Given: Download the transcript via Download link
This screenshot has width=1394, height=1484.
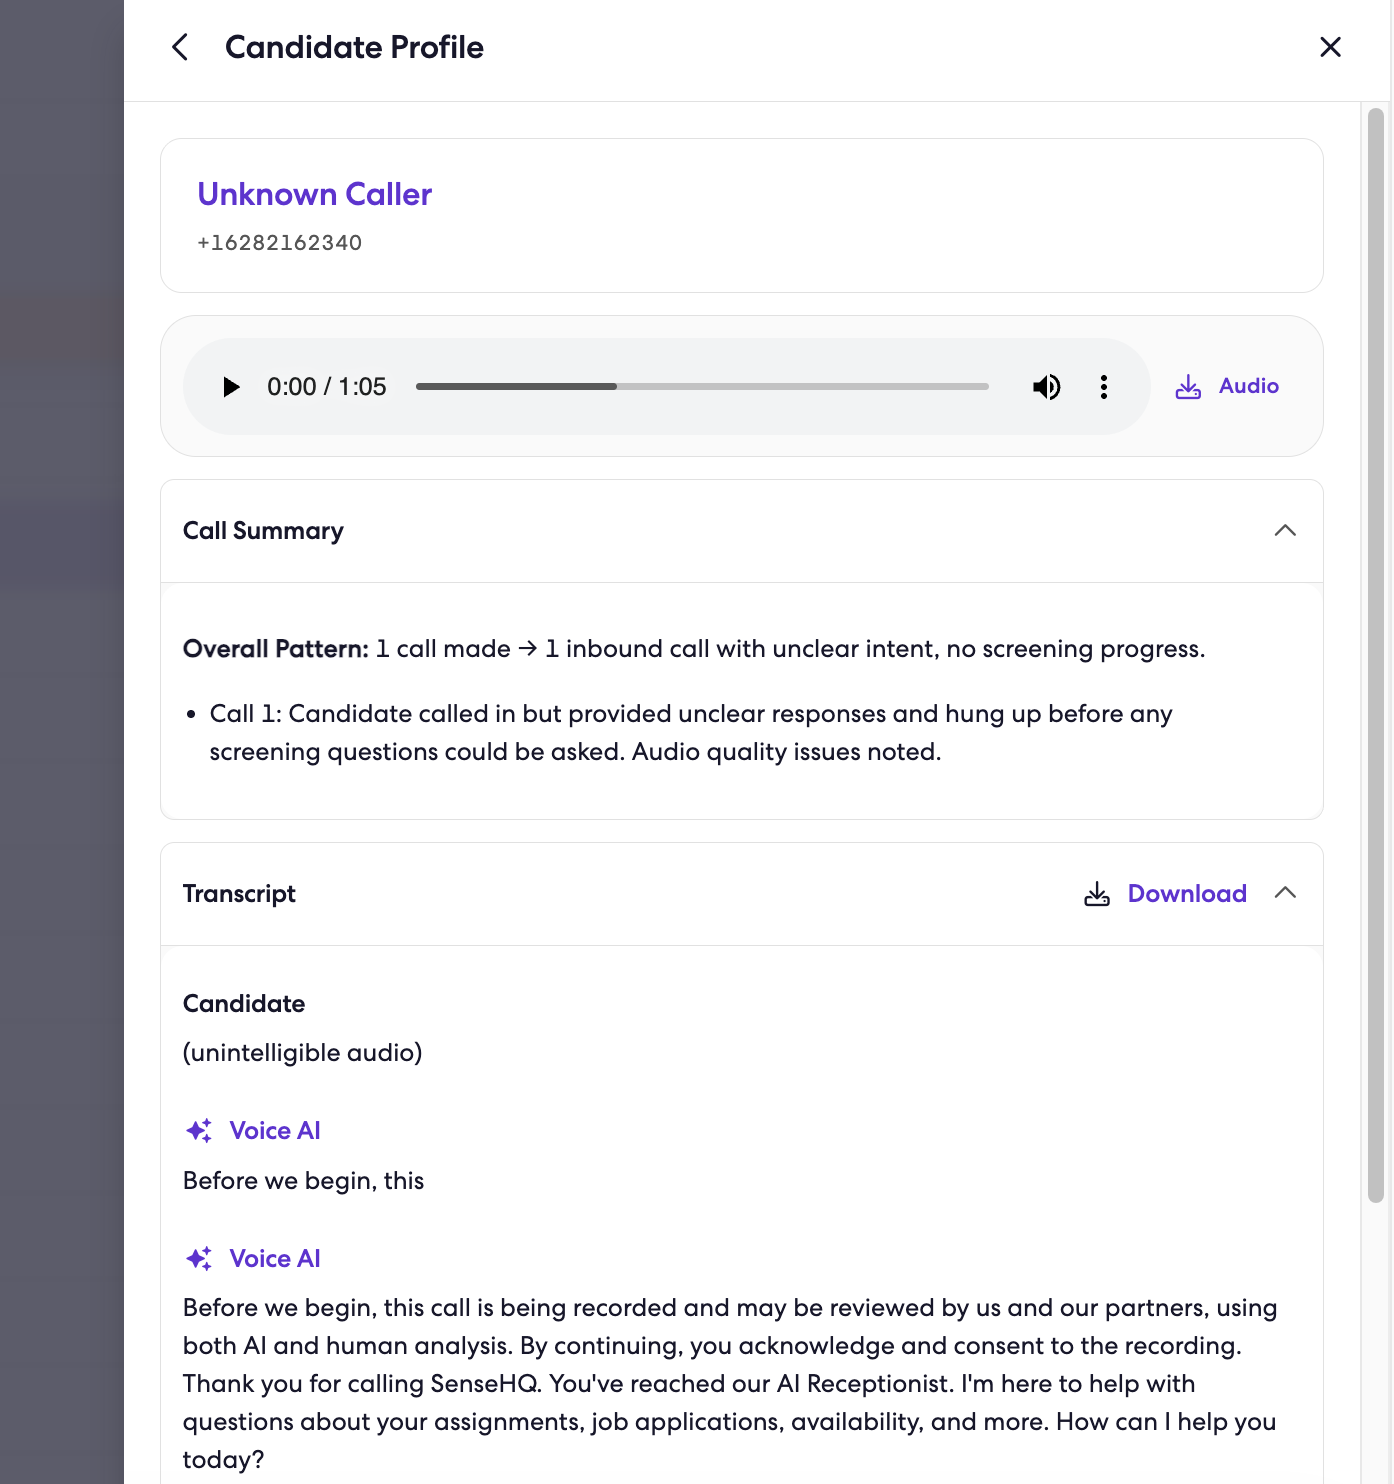Looking at the screenshot, I should pos(1187,894).
